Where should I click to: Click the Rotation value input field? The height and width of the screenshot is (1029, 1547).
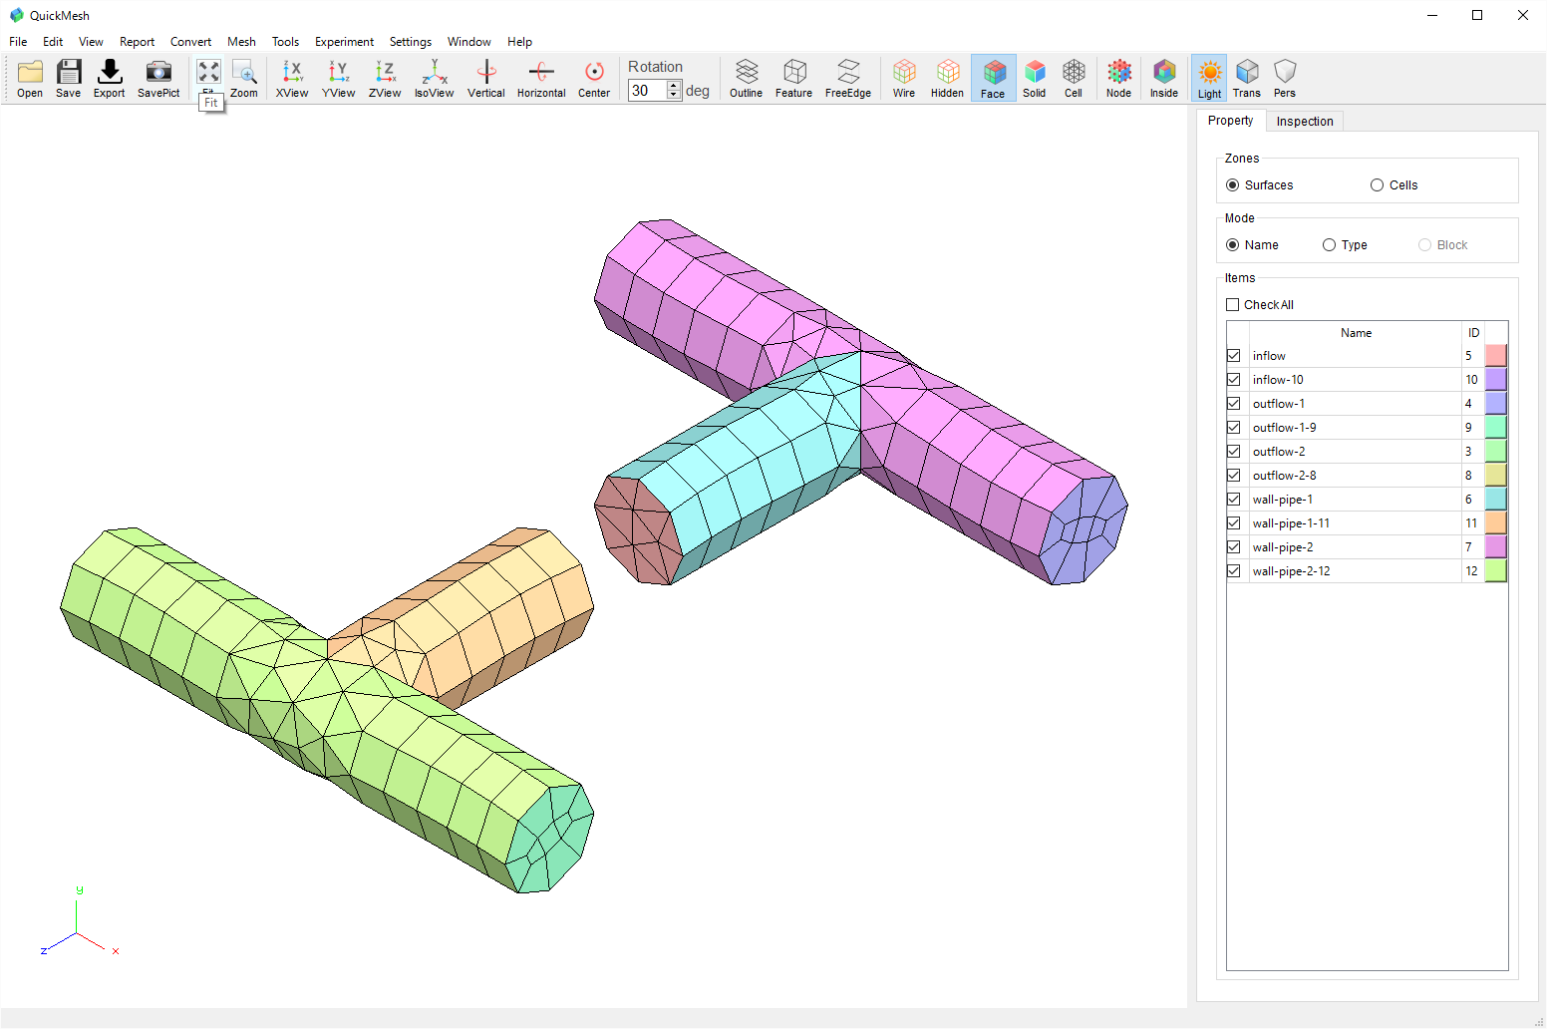click(647, 90)
